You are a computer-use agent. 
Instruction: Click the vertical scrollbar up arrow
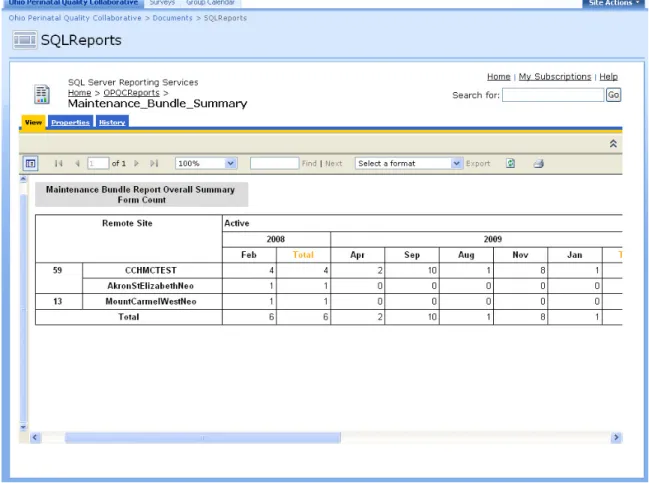(24, 179)
